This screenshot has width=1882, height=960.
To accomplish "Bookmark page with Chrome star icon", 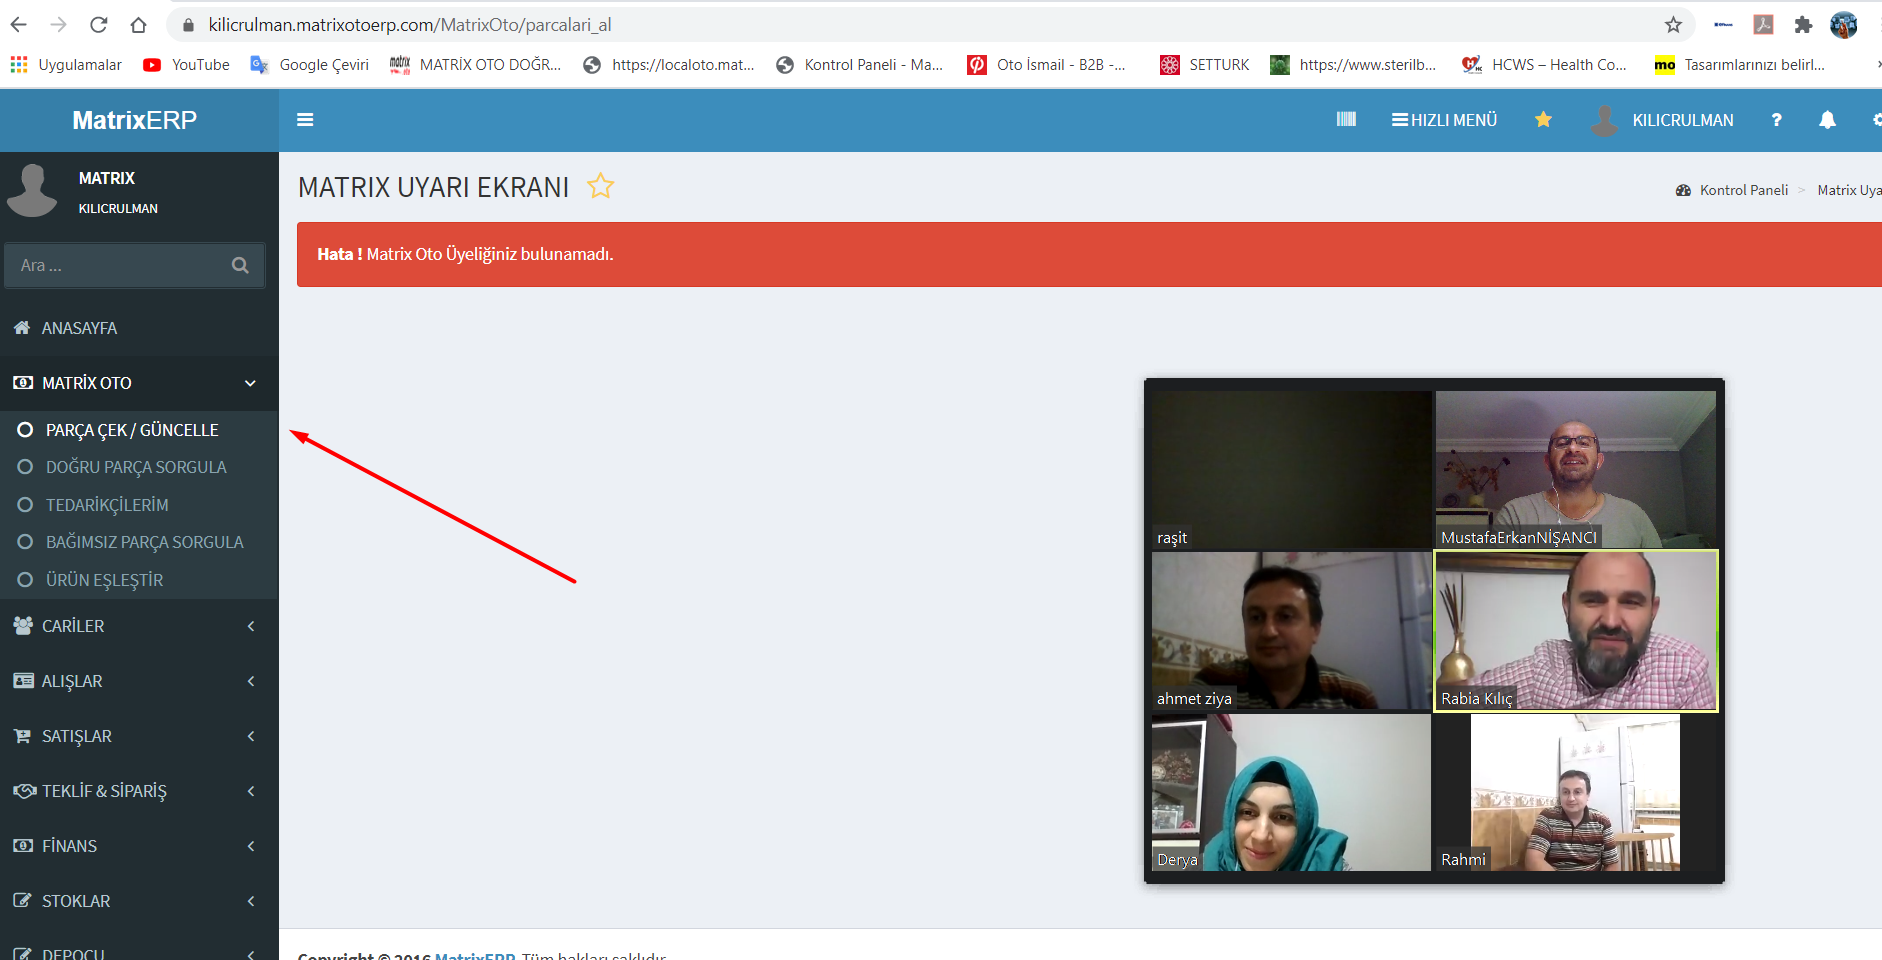I will point(1673,25).
